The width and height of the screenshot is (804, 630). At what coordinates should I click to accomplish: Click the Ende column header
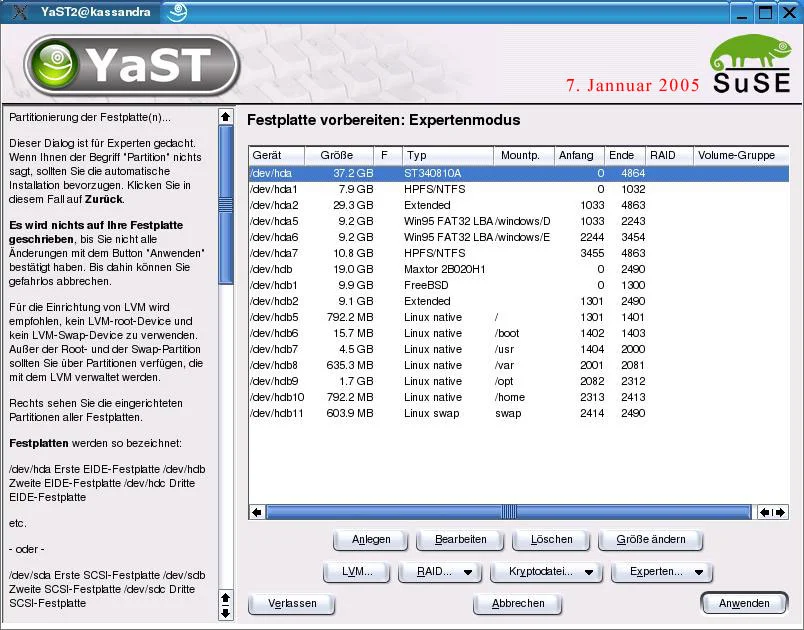[625, 155]
